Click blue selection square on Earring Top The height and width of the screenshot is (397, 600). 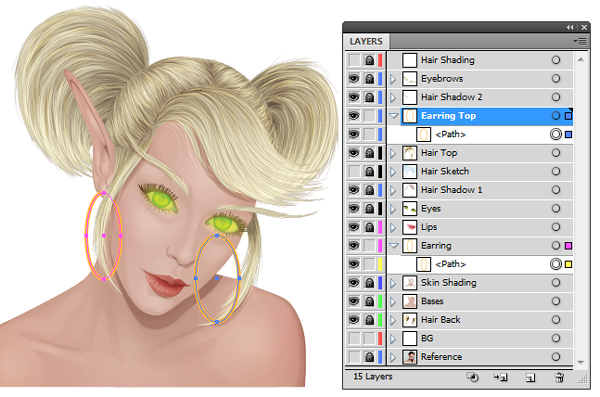[x=569, y=116]
